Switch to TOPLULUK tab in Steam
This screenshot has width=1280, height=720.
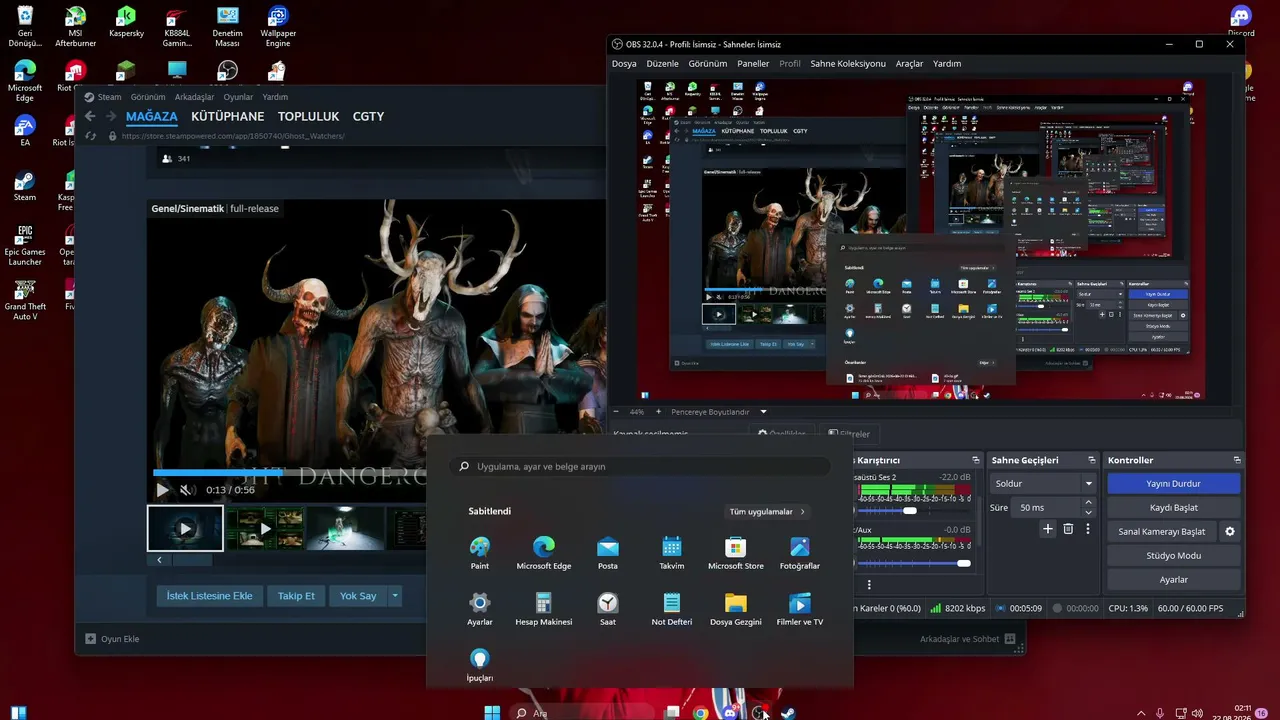(309, 116)
